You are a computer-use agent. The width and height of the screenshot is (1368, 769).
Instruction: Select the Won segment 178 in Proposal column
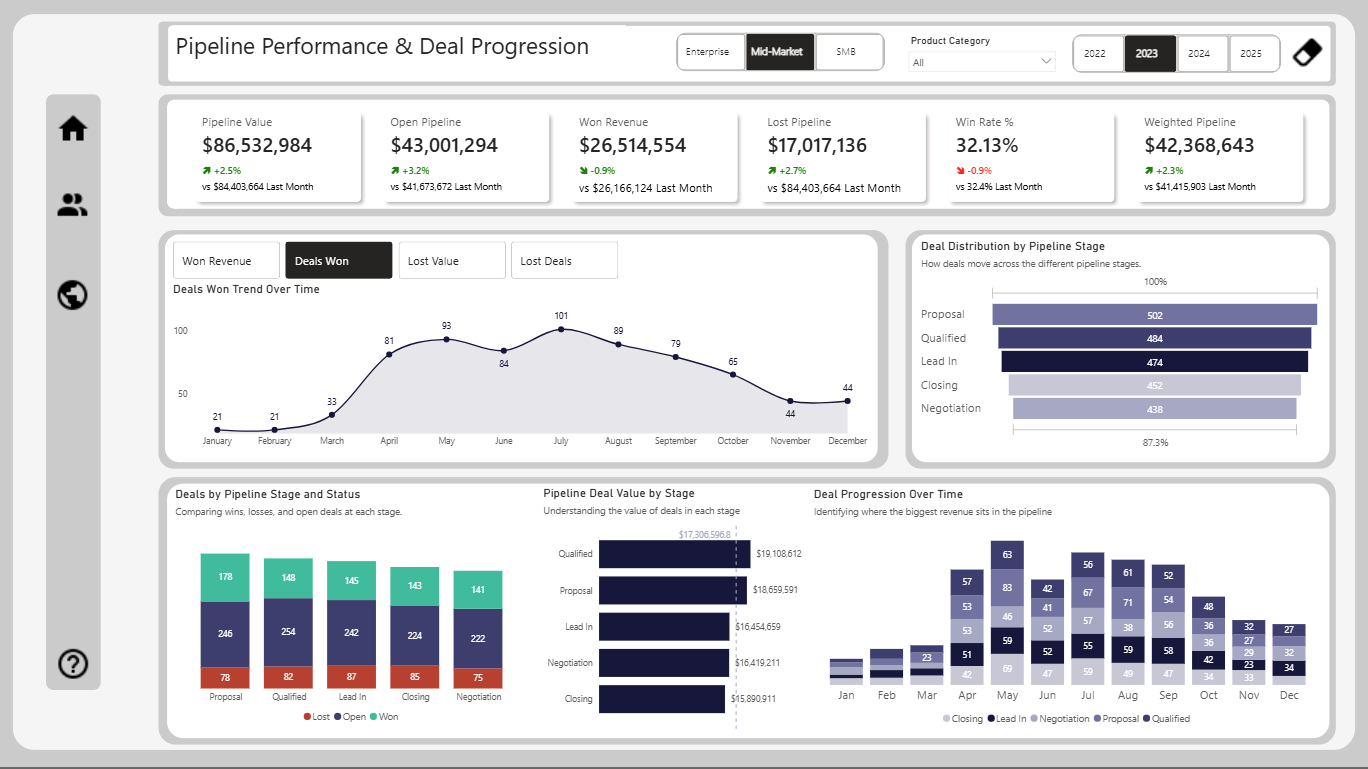click(x=225, y=577)
